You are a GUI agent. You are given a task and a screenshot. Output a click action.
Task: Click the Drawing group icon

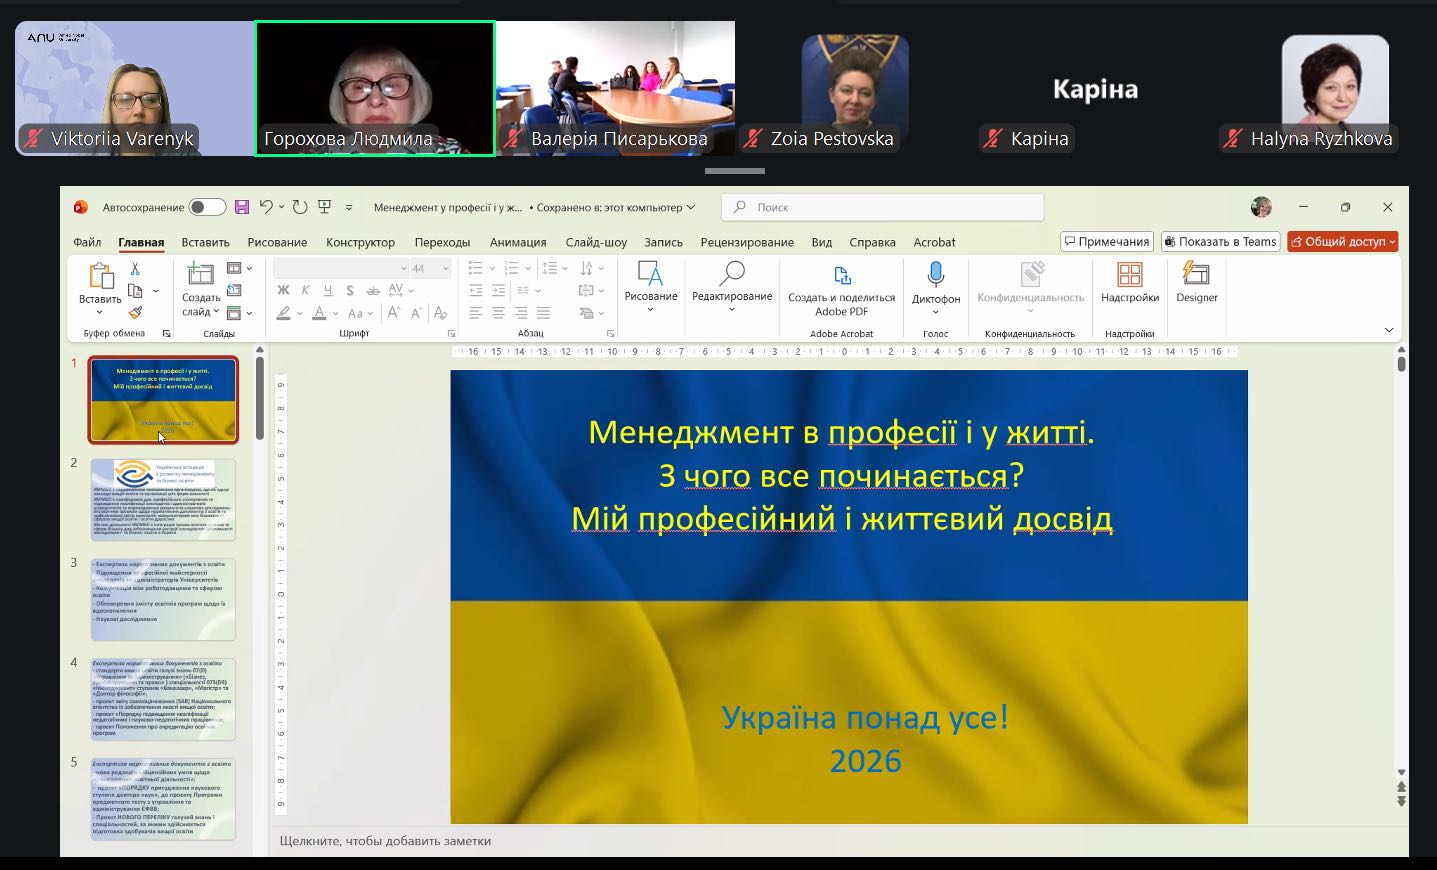click(651, 274)
